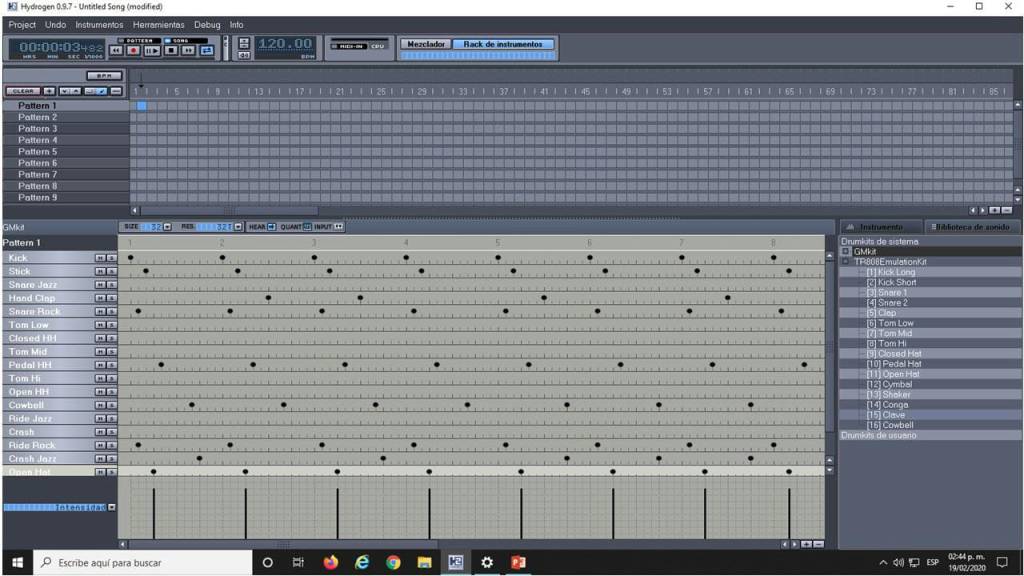Click the Rewind transport button

pyautogui.click(x=116, y=50)
